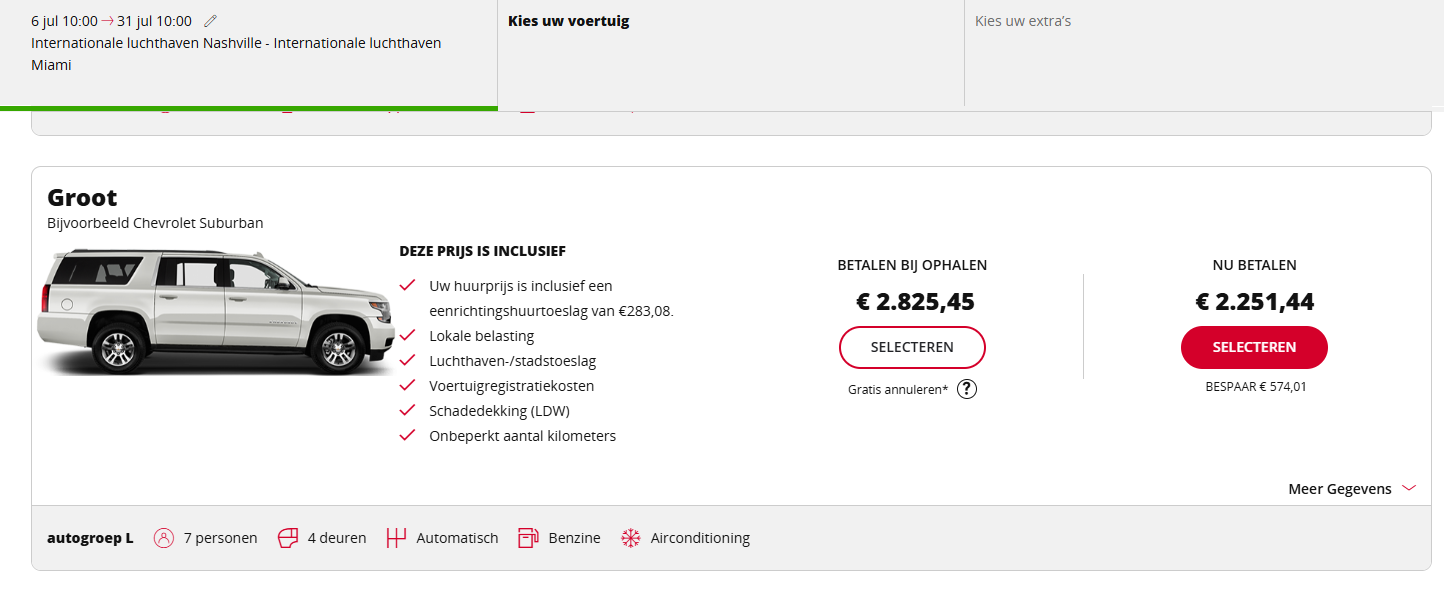Open the Kies uw voertuig step
This screenshot has height=590, width=1444.
pos(569,21)
